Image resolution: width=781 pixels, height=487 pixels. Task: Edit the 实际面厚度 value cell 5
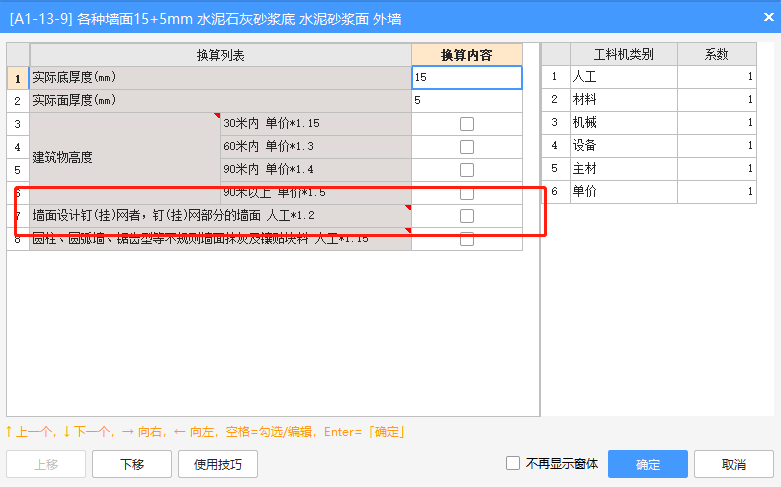click(x=467, y=101)
